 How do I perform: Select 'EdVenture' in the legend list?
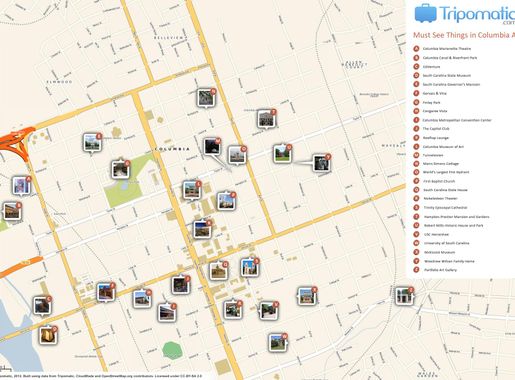pyautogui.click(x=431, y=67)
